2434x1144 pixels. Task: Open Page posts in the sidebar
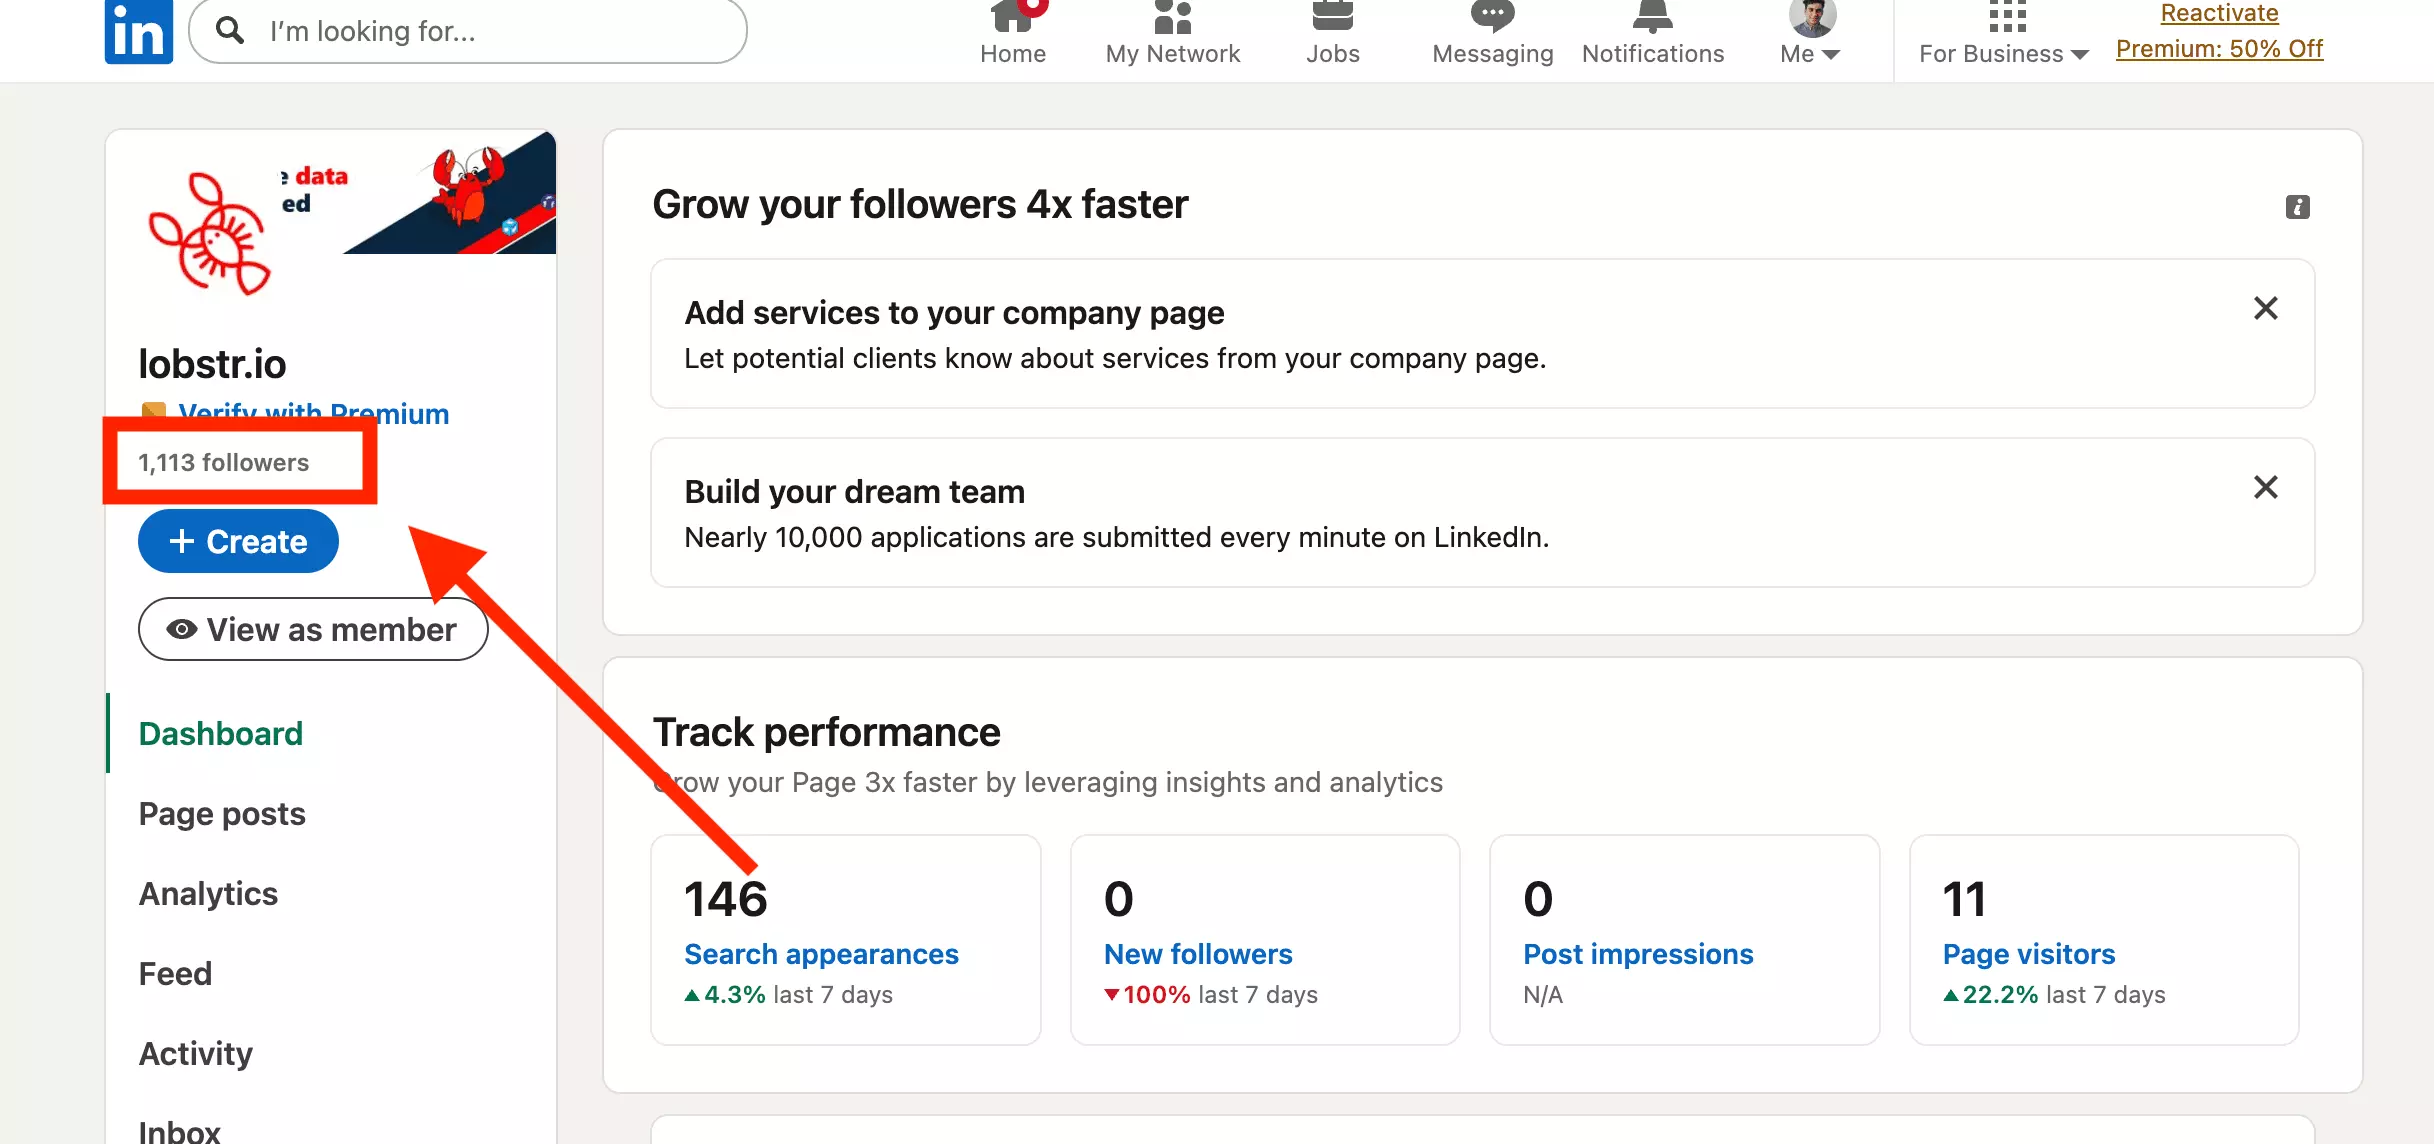coord(222,813)
